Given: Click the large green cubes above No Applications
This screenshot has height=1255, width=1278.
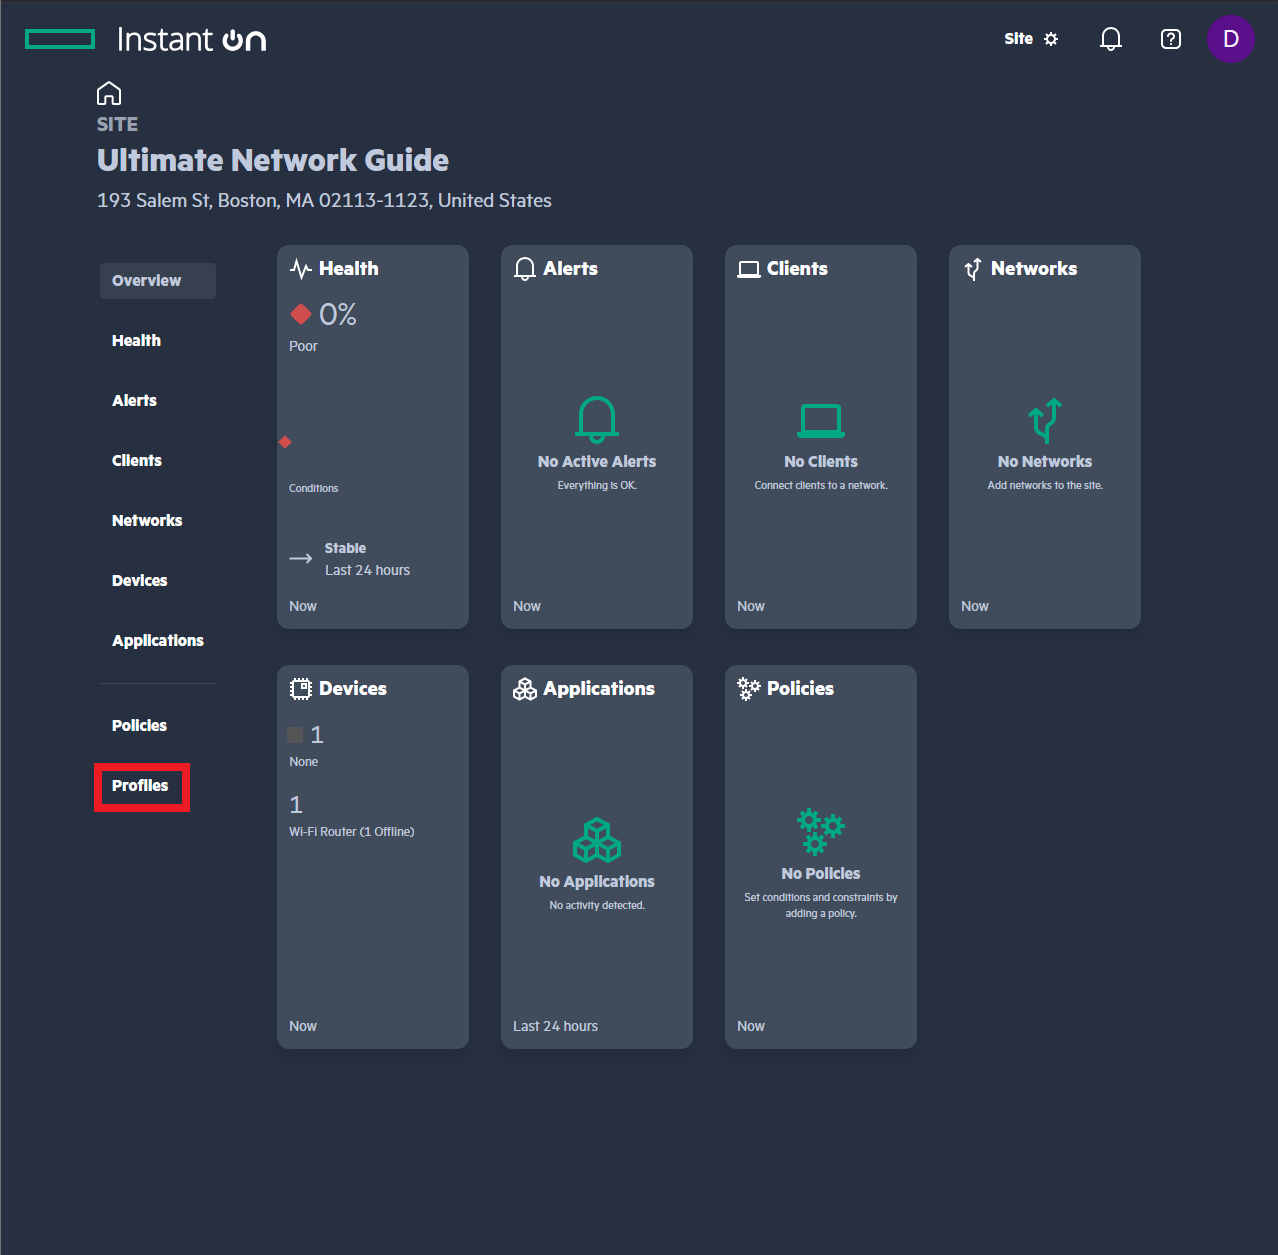Looking at the screenshot, I should coord(597,840).
